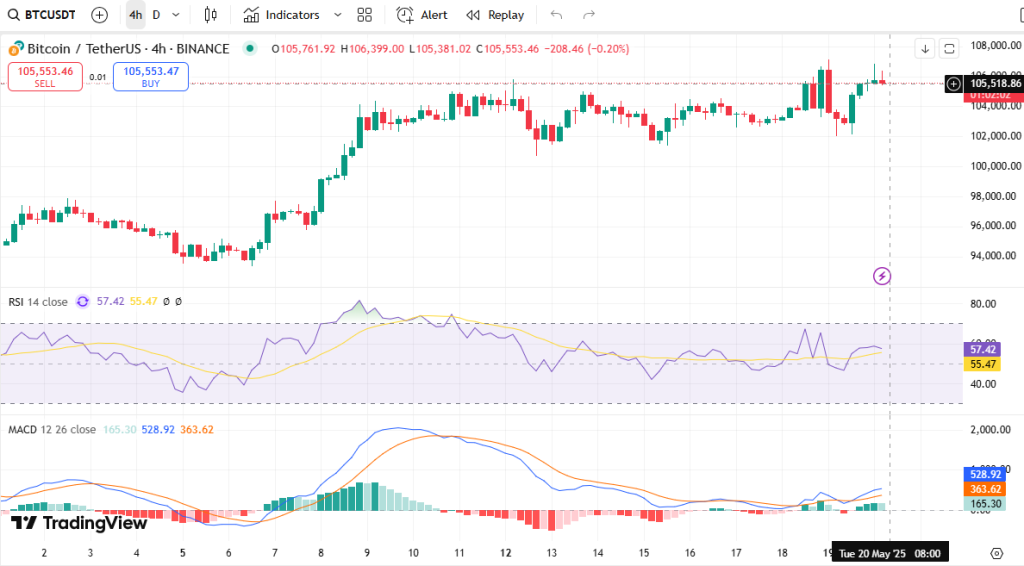
Task: Click the green market status dot
Action: [x=249, y=48]
